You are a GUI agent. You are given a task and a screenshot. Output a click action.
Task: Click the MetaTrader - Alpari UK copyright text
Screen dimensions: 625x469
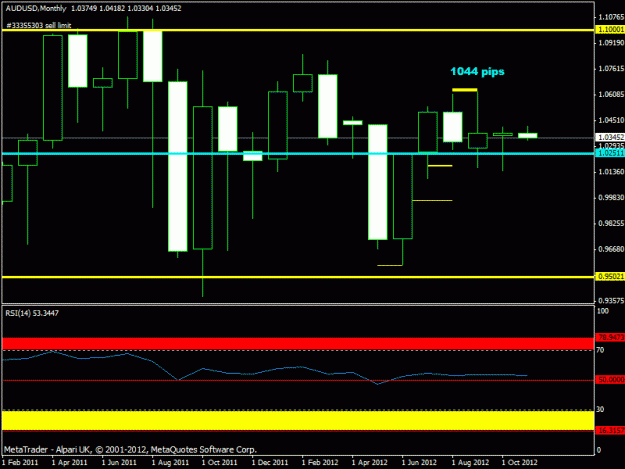(x=130, y=449)
